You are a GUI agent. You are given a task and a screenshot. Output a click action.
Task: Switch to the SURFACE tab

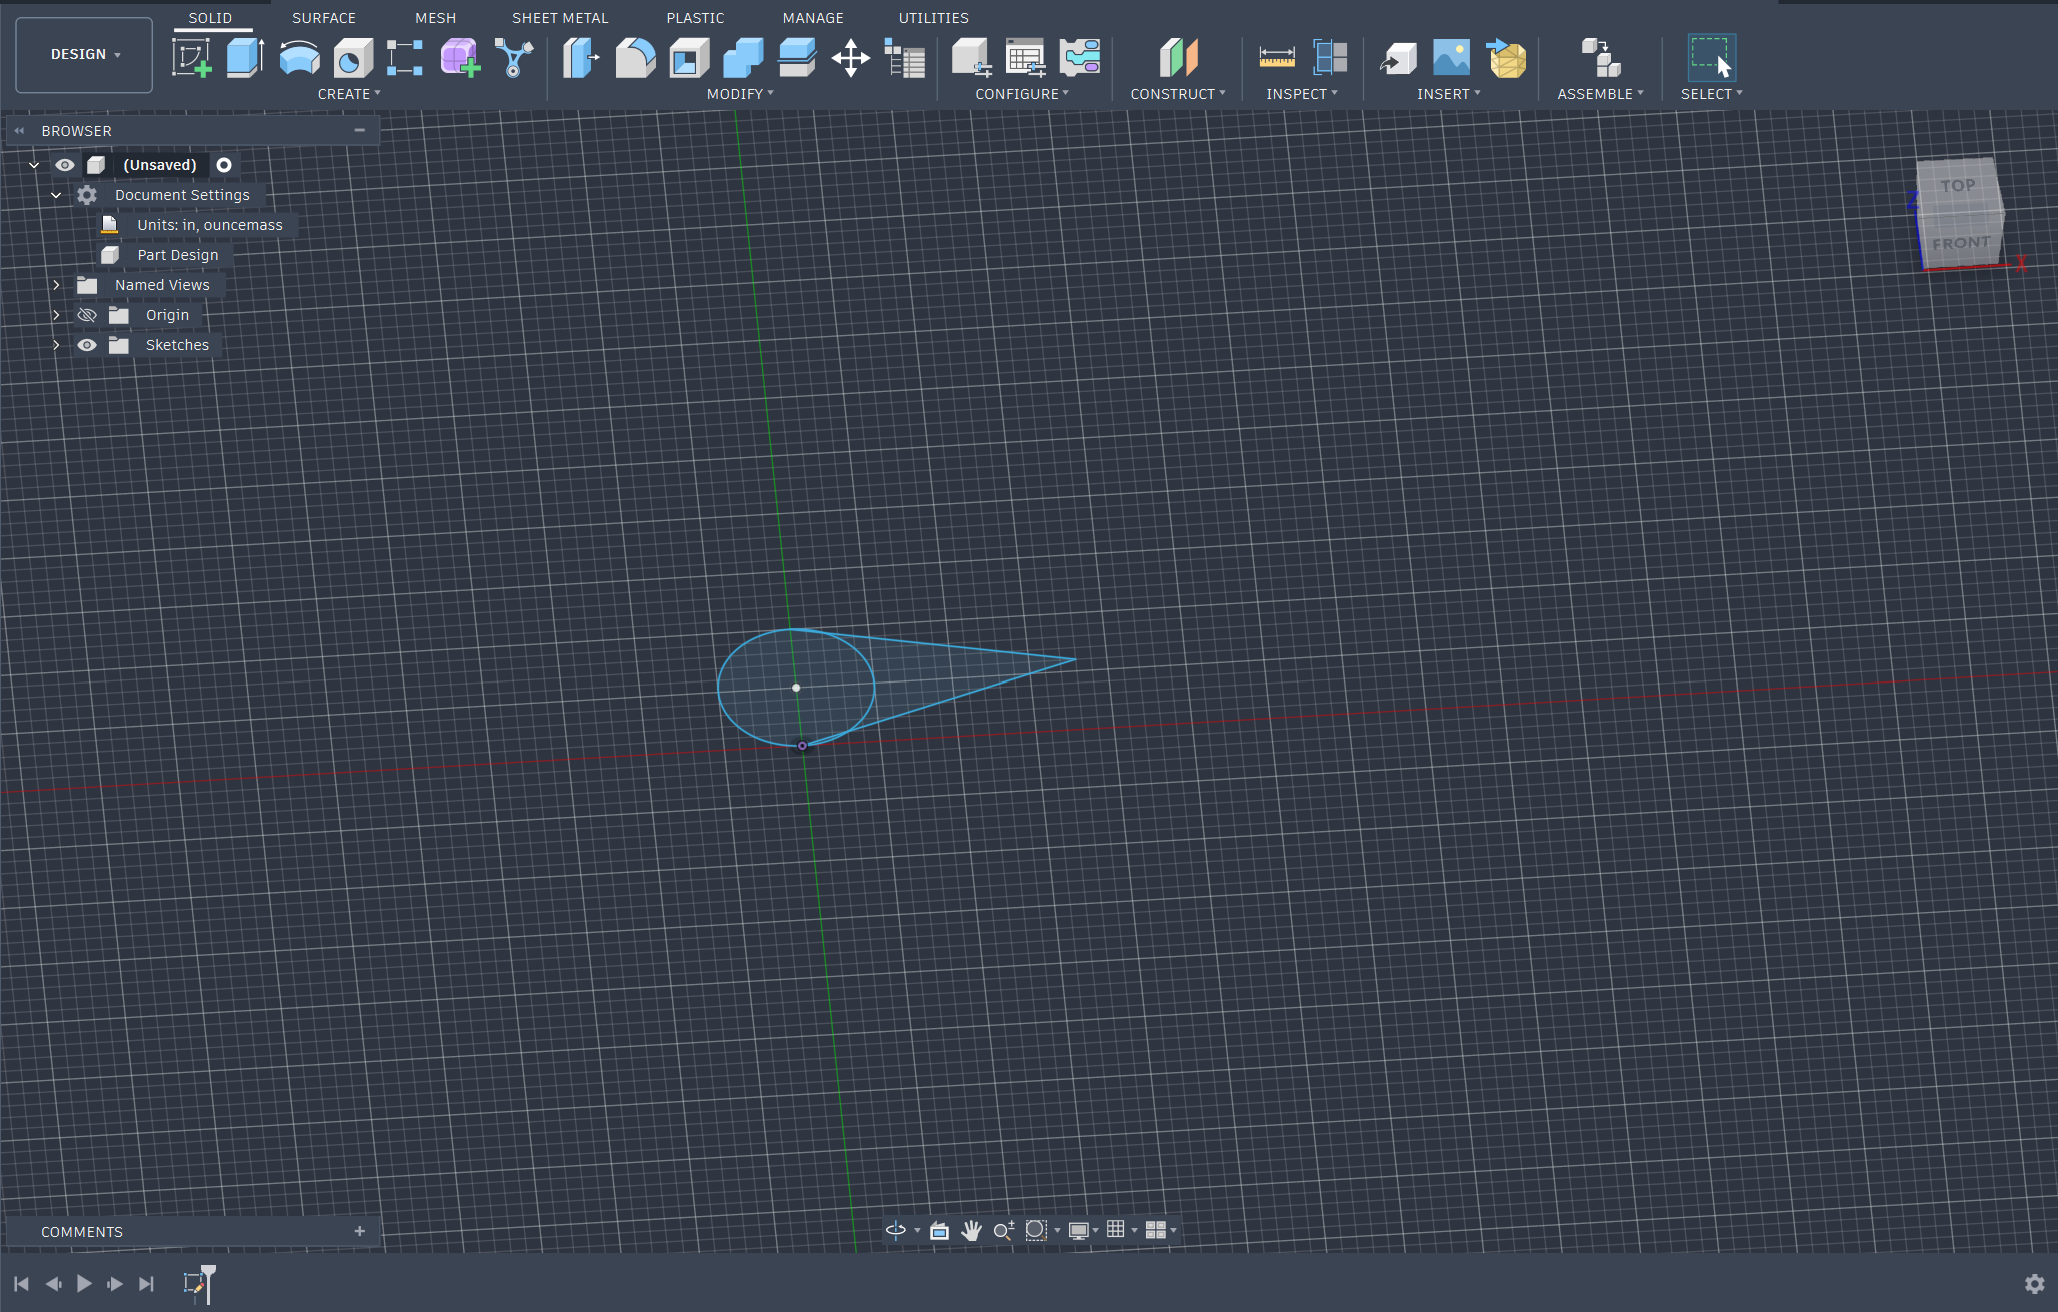tap(324, 18)
